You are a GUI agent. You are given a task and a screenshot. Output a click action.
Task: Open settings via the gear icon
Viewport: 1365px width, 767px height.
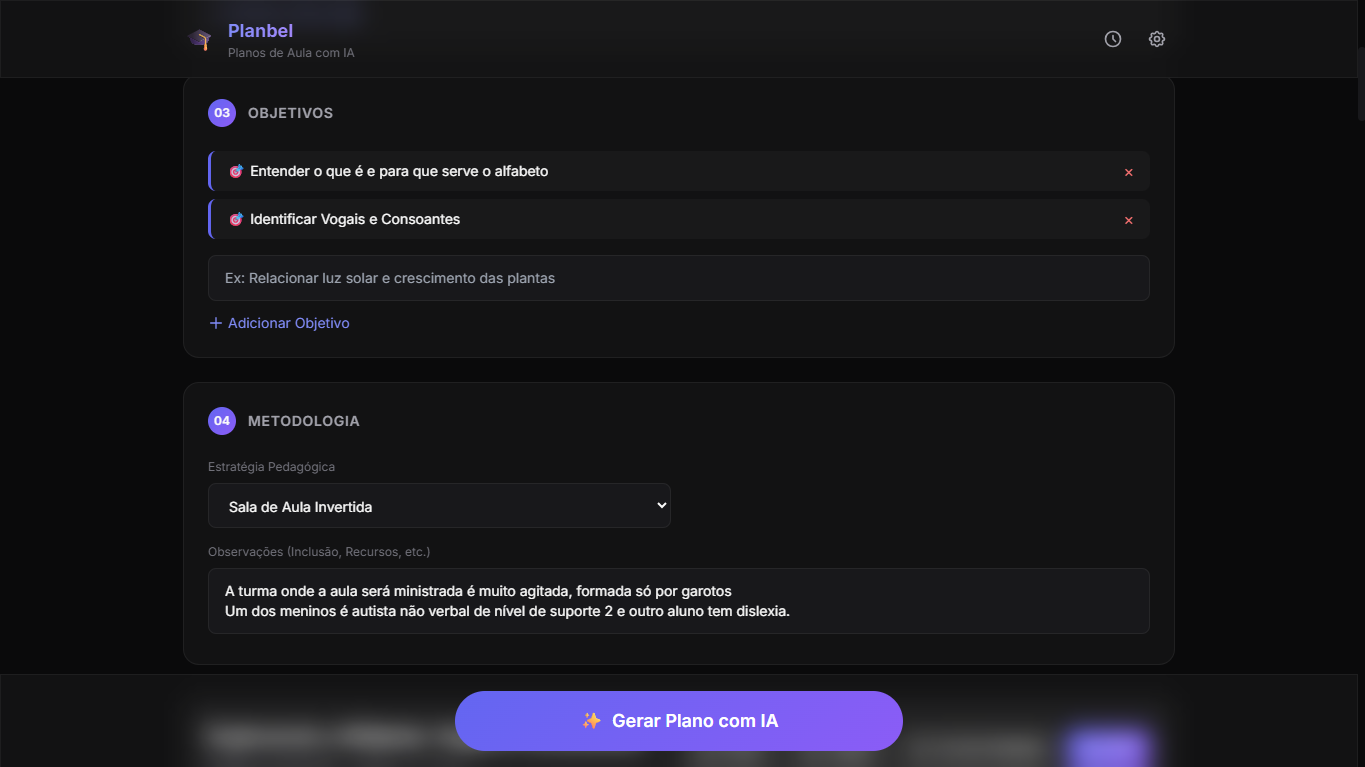click(1157, 39)
